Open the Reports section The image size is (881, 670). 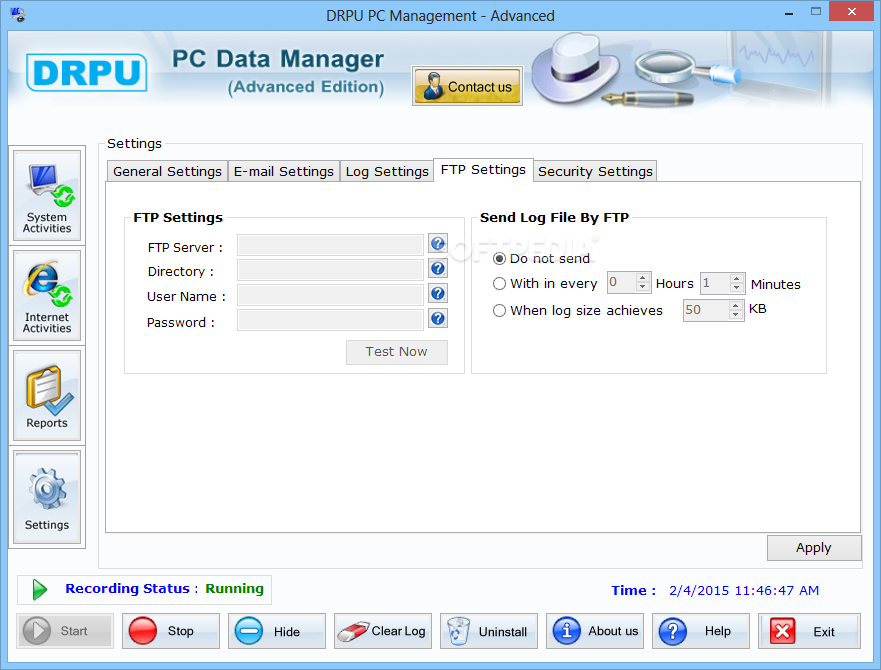[x=47, y=396]
